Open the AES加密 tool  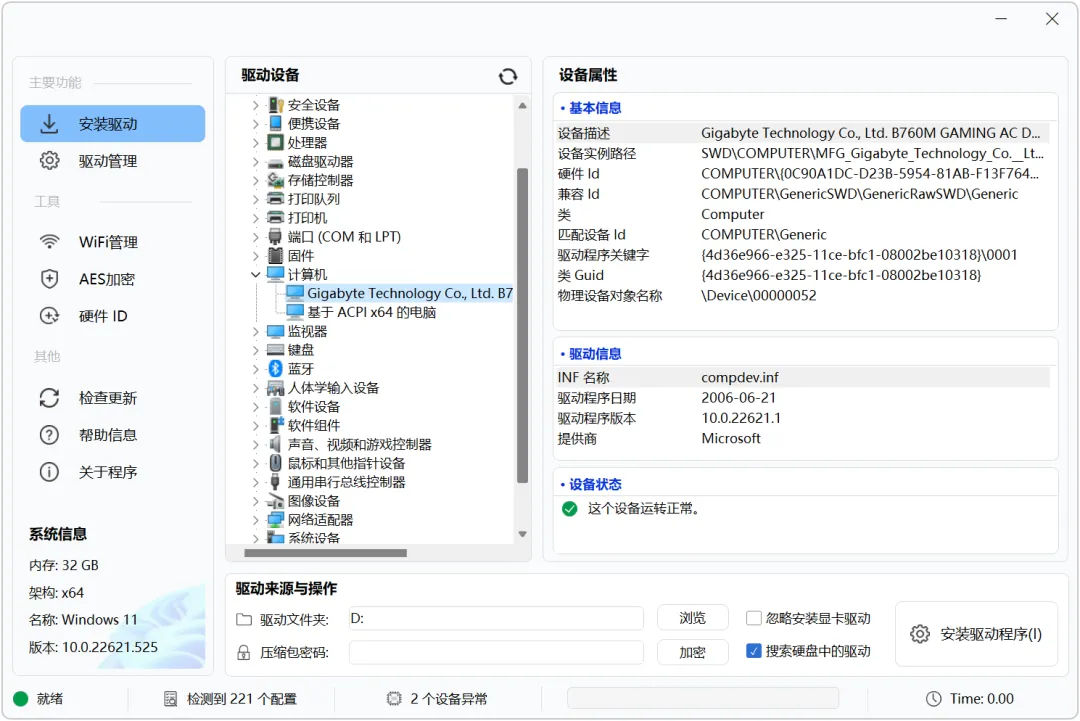113,279
